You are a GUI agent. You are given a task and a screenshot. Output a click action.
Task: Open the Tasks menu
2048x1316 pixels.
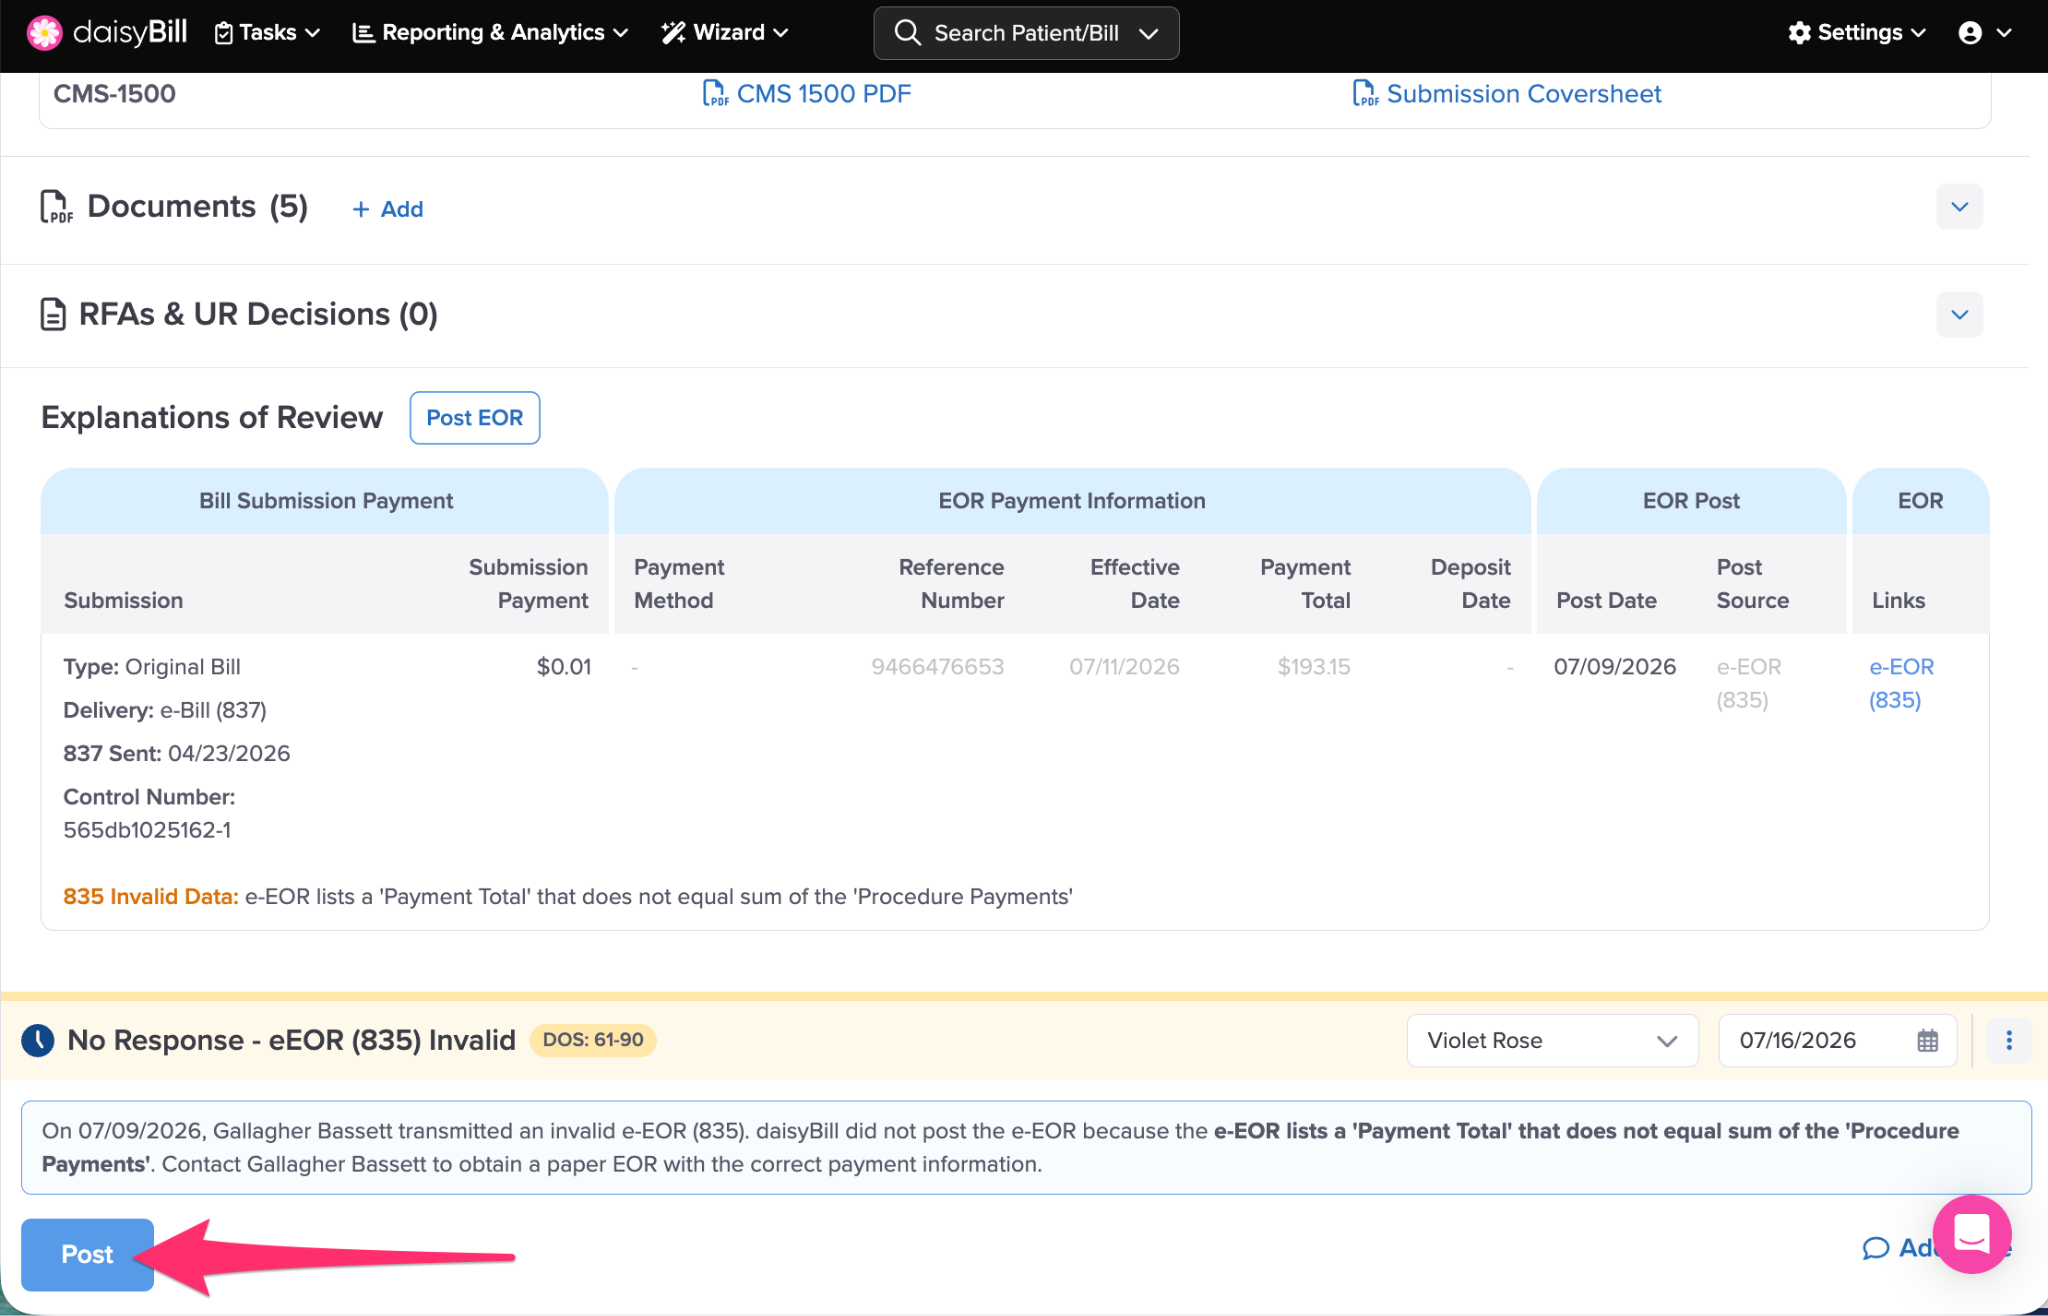(267, 33)
